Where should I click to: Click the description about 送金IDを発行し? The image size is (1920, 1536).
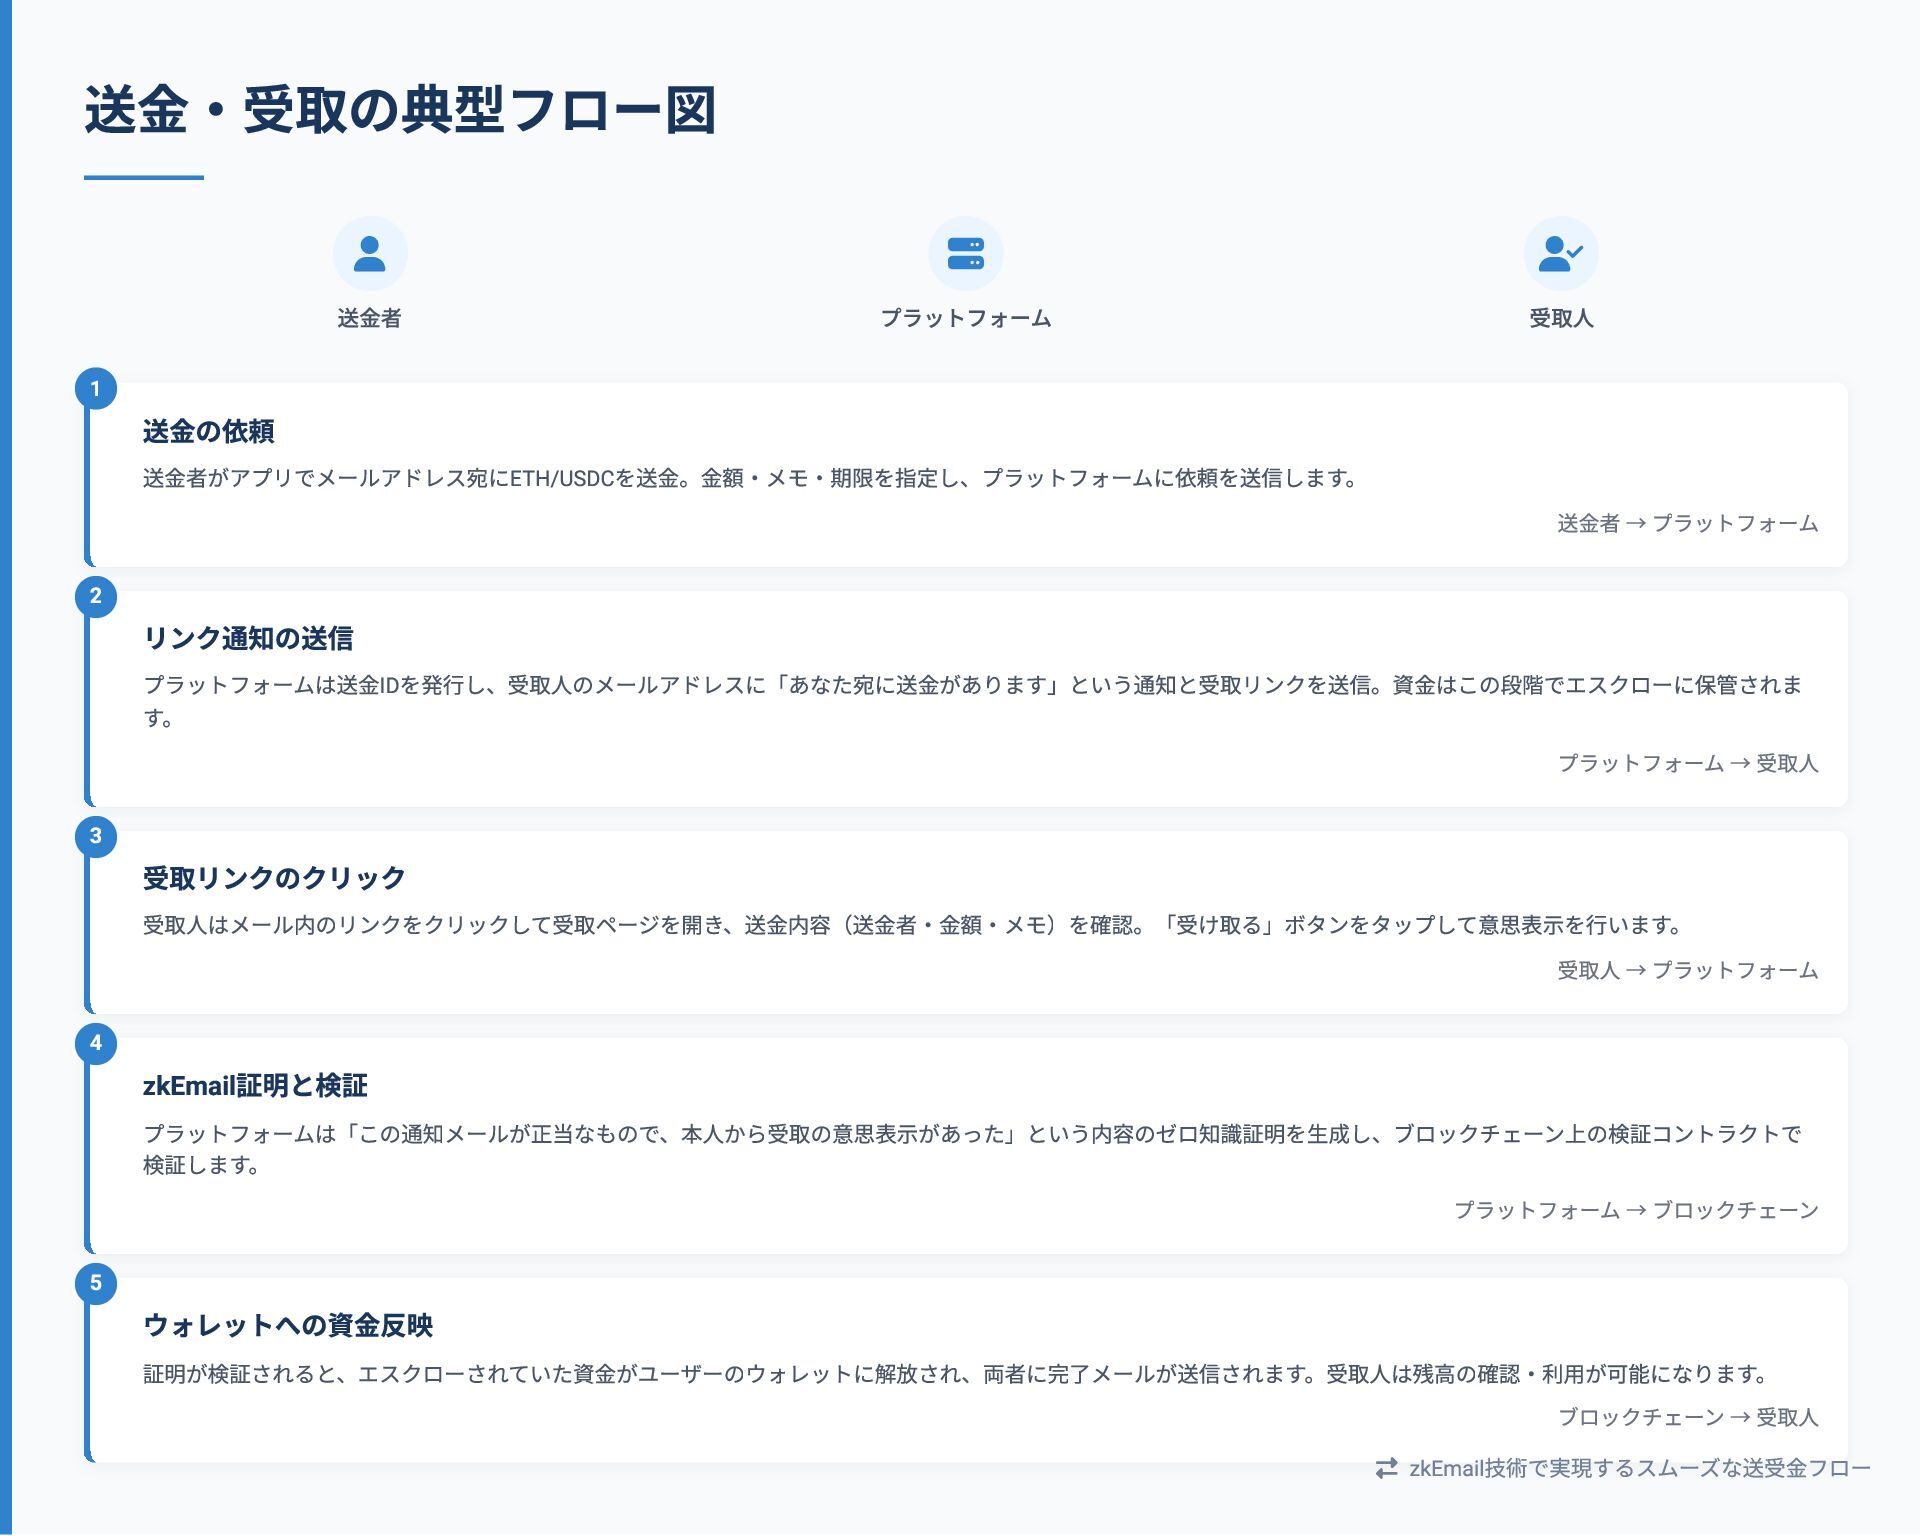[973, 701]
